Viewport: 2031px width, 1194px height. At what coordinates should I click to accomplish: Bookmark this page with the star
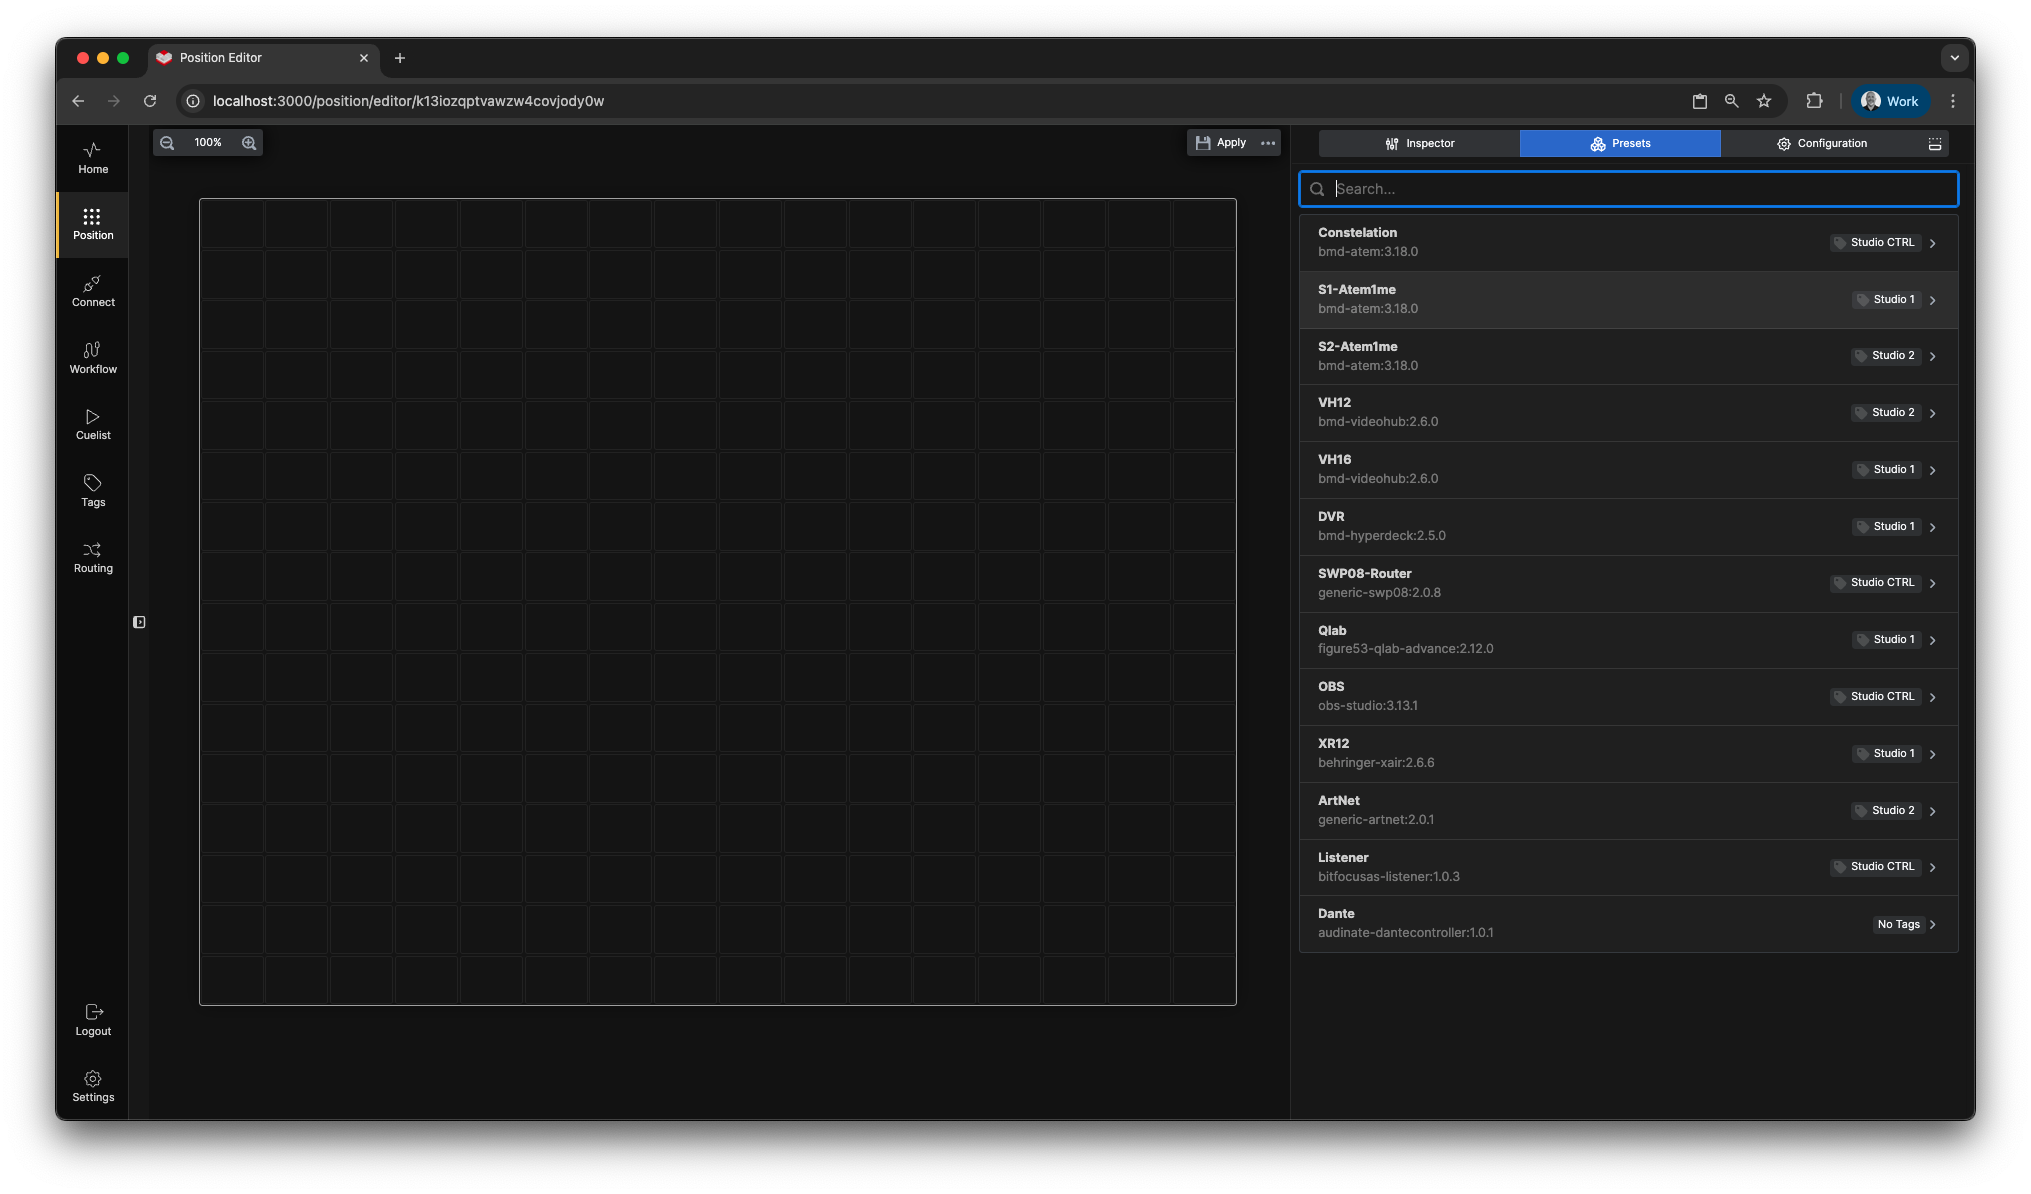[1764, 101]
